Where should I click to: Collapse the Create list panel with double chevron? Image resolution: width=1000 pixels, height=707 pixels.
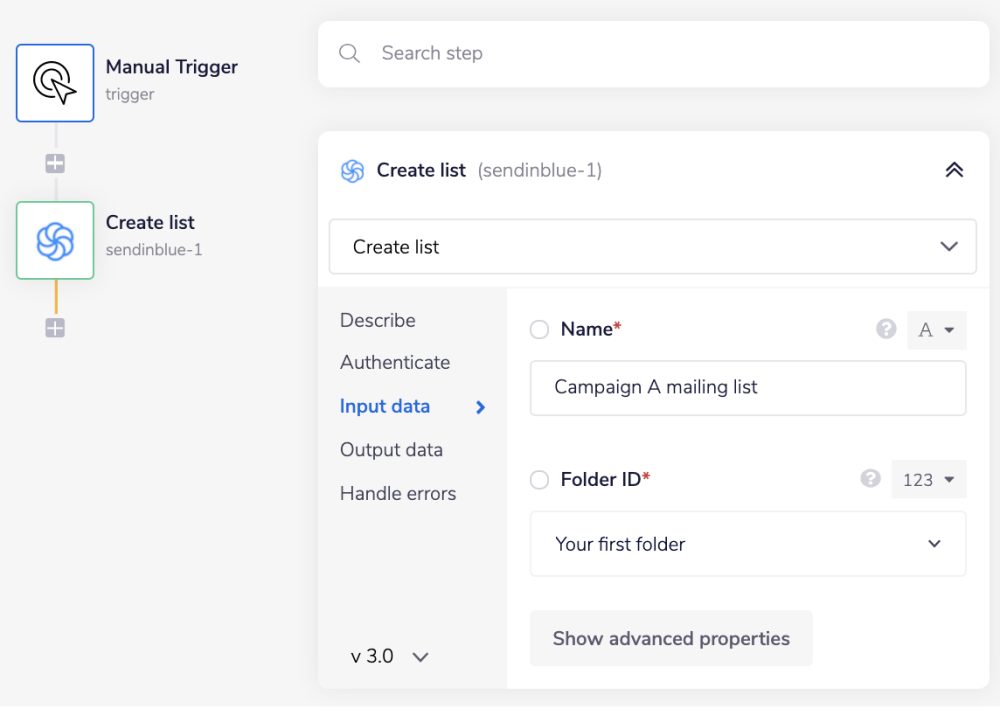tap(954, 170)
